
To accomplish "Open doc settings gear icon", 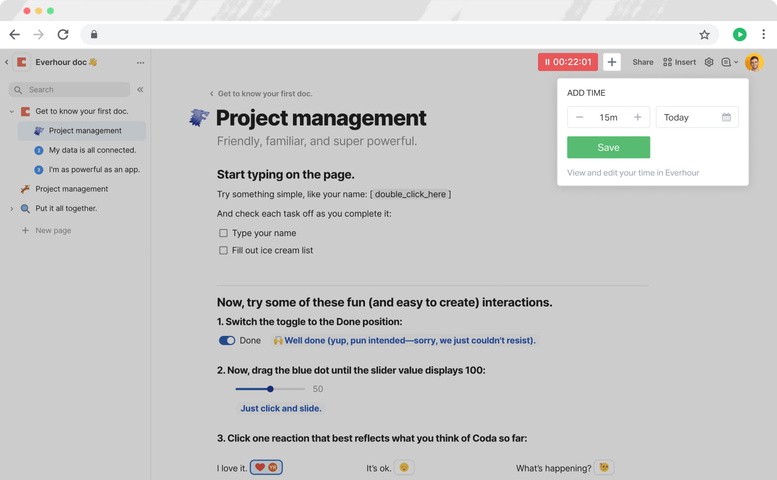I will pos(709,62).
